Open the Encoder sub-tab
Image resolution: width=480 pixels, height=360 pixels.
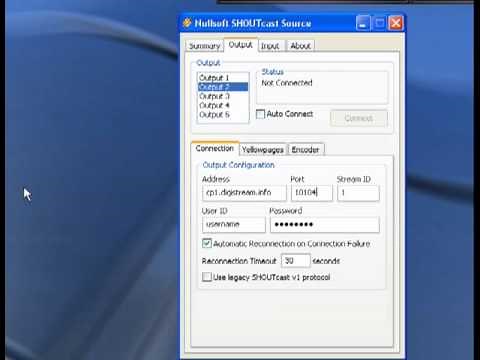coord(305,150)
